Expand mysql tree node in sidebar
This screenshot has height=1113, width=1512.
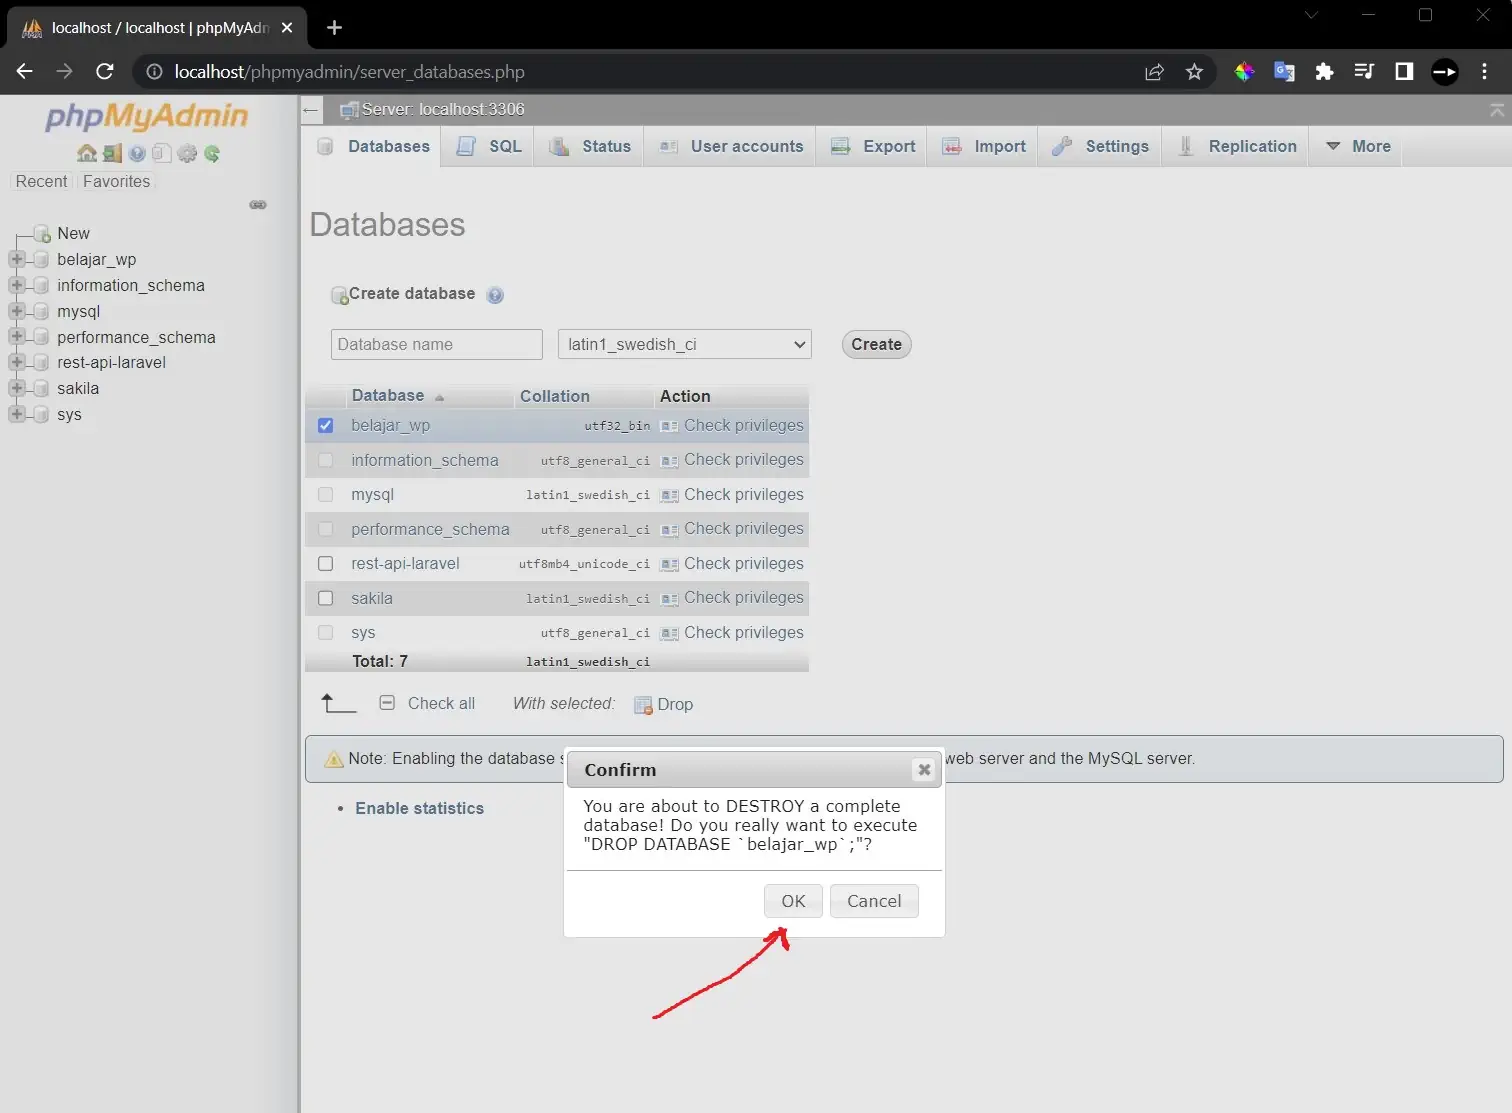(16, 311)
